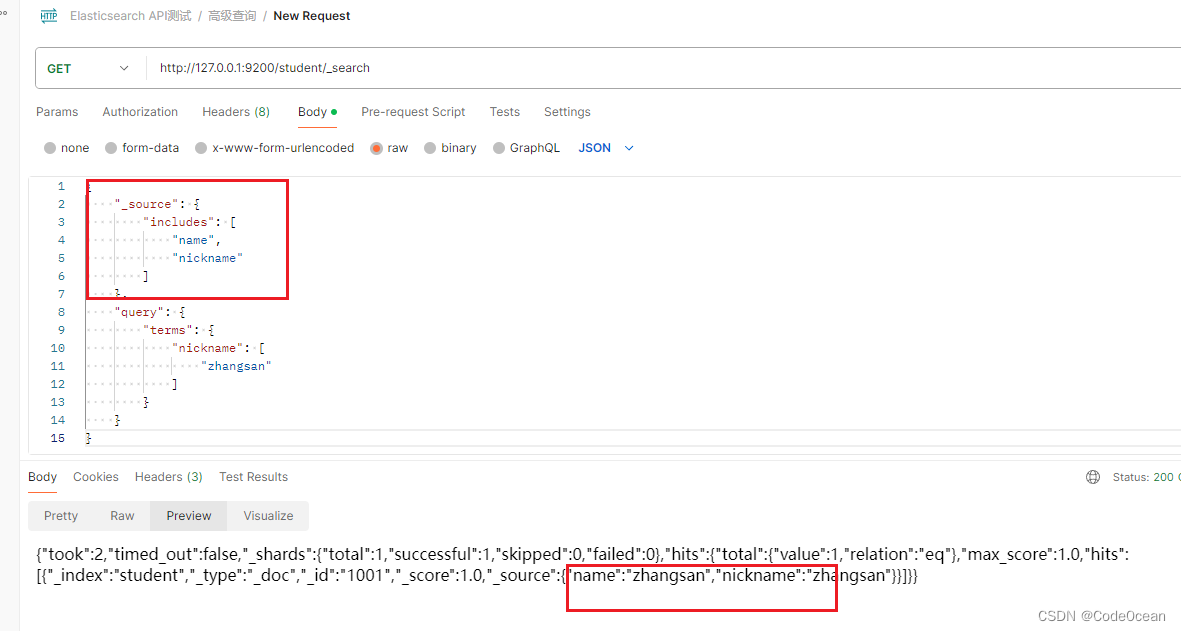1181x631 pixels.
Task: Switch to the request Body tab
Action: pos(317,111)
